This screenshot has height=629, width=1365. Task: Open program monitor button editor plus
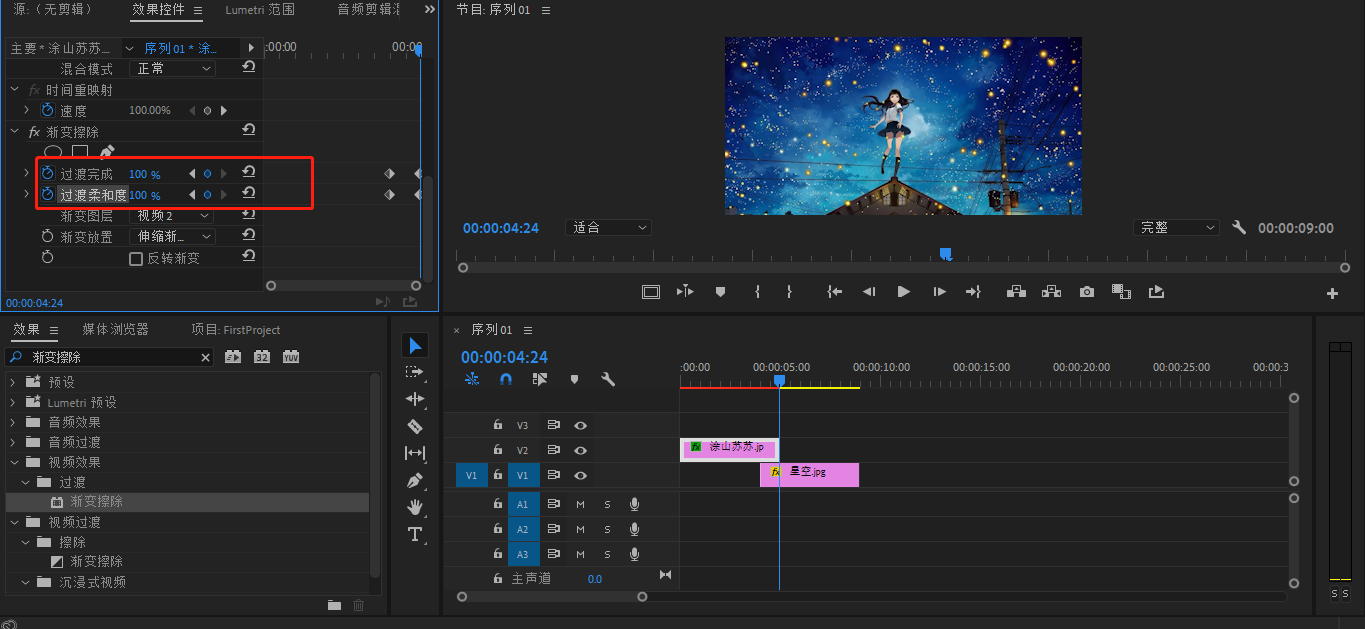[x=1332, y=293]
